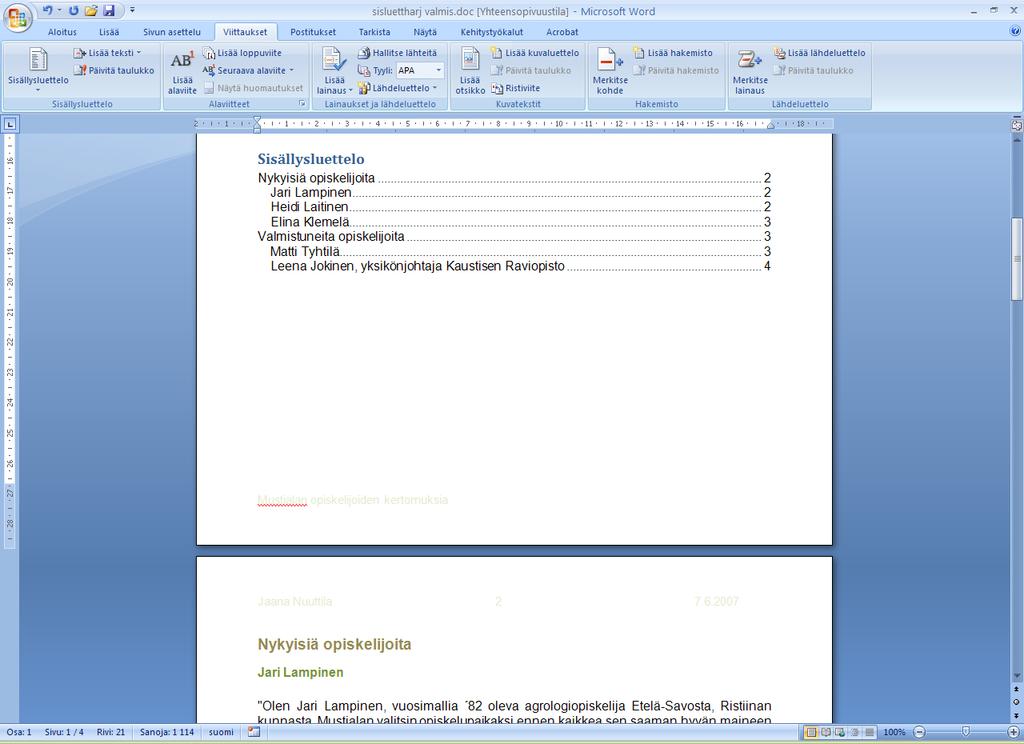Click the Previous page double-arrow button

(1017, 690)
